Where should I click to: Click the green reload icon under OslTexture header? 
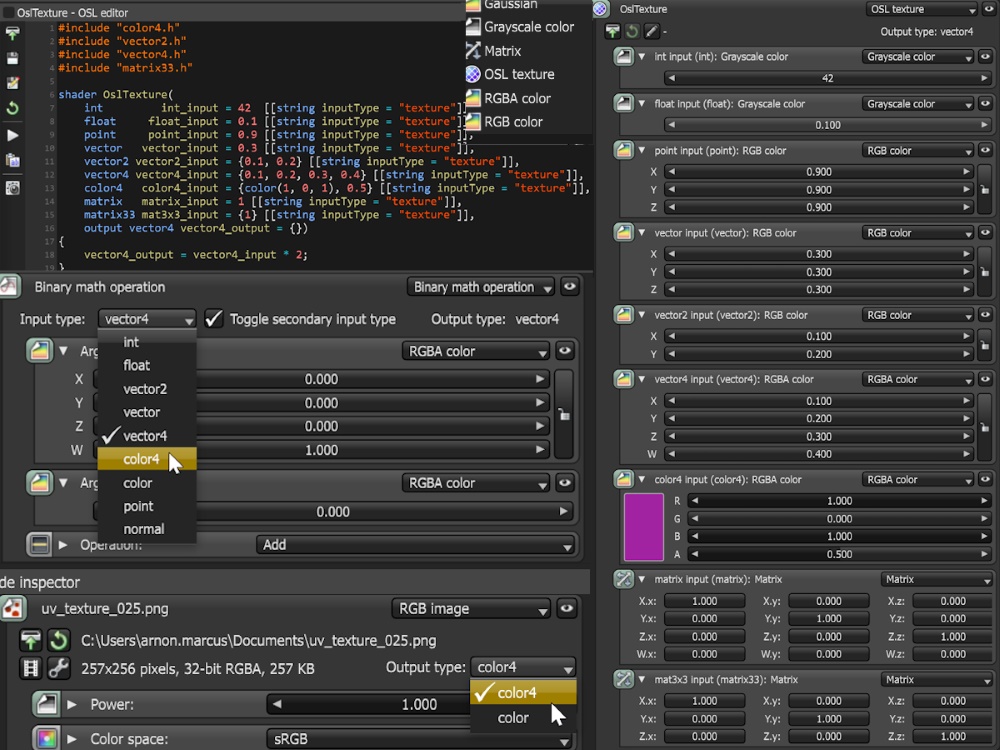coord(632,31)
